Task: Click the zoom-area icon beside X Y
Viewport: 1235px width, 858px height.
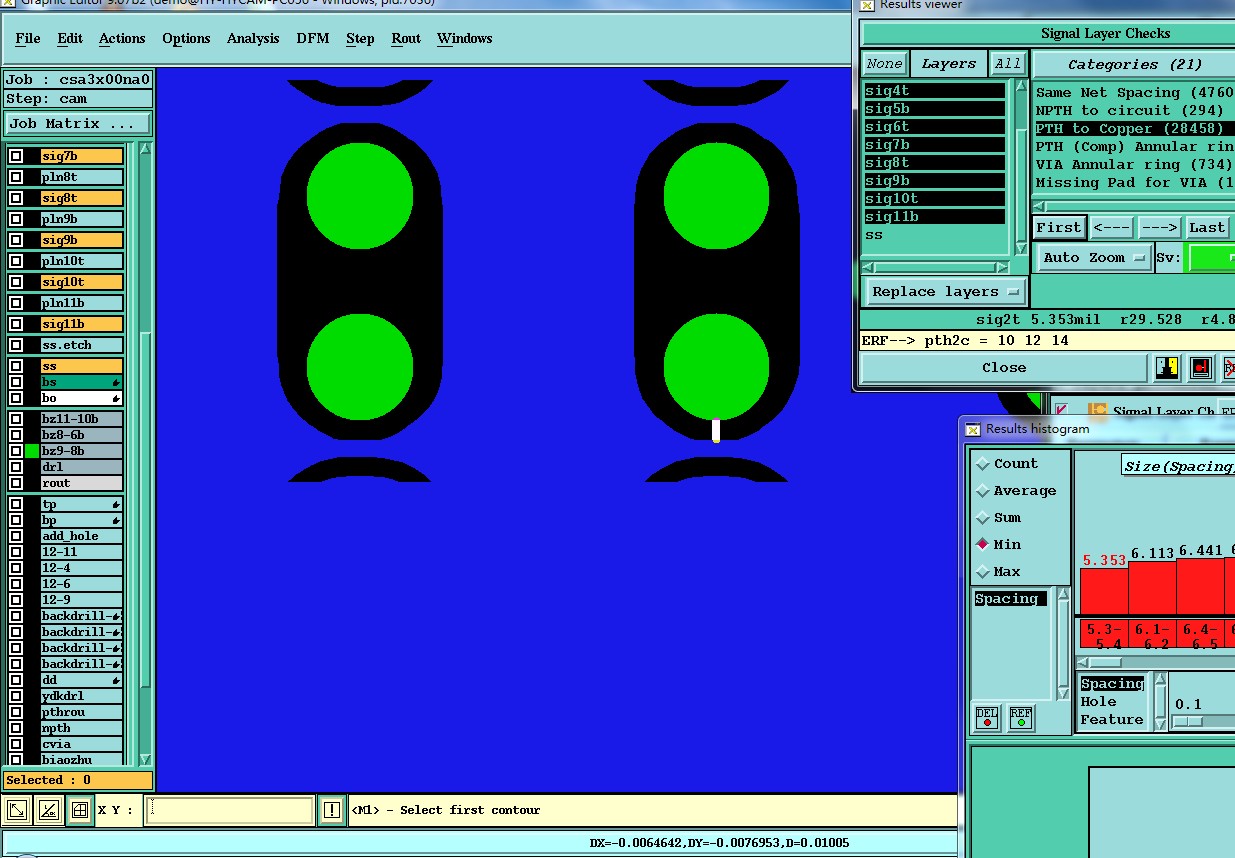Action: click(17, 810)
